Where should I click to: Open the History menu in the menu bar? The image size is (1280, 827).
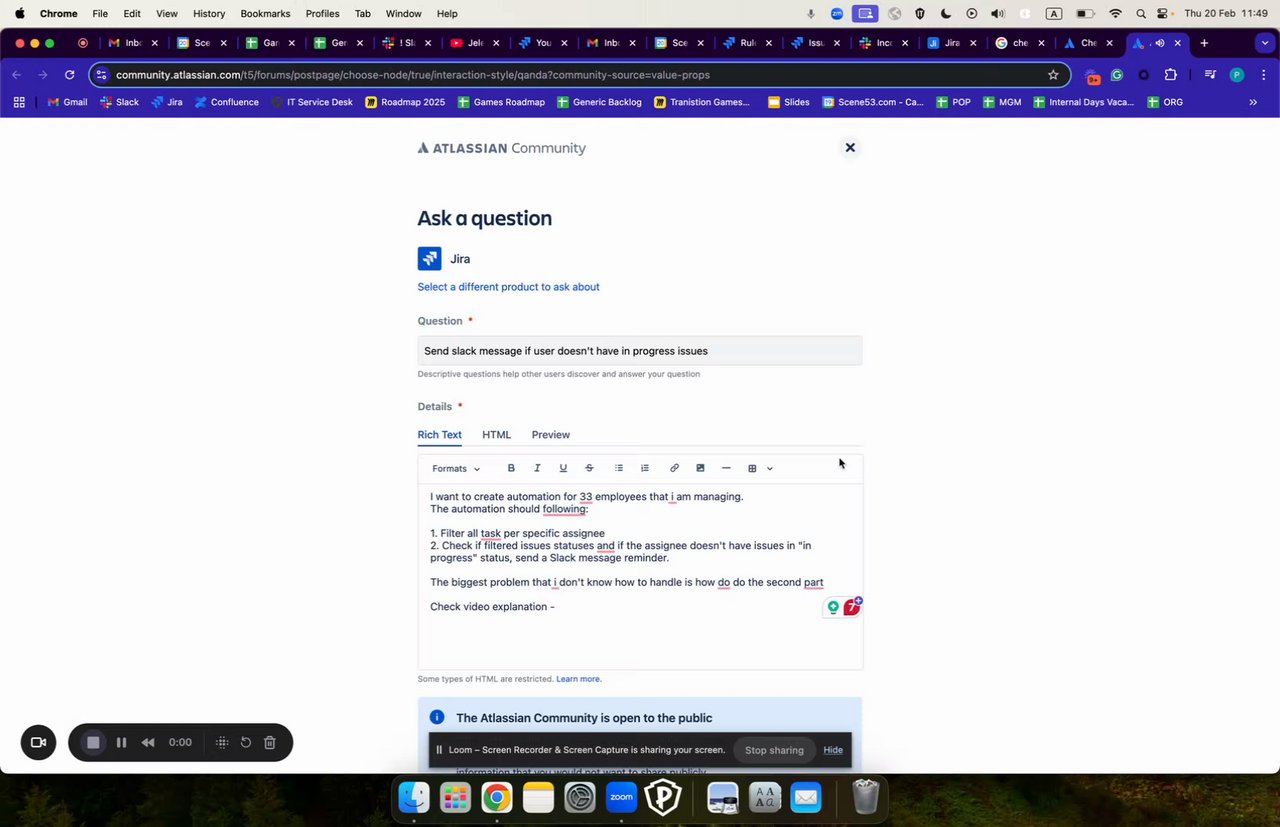pyautogui.click(x=209, y=14)
